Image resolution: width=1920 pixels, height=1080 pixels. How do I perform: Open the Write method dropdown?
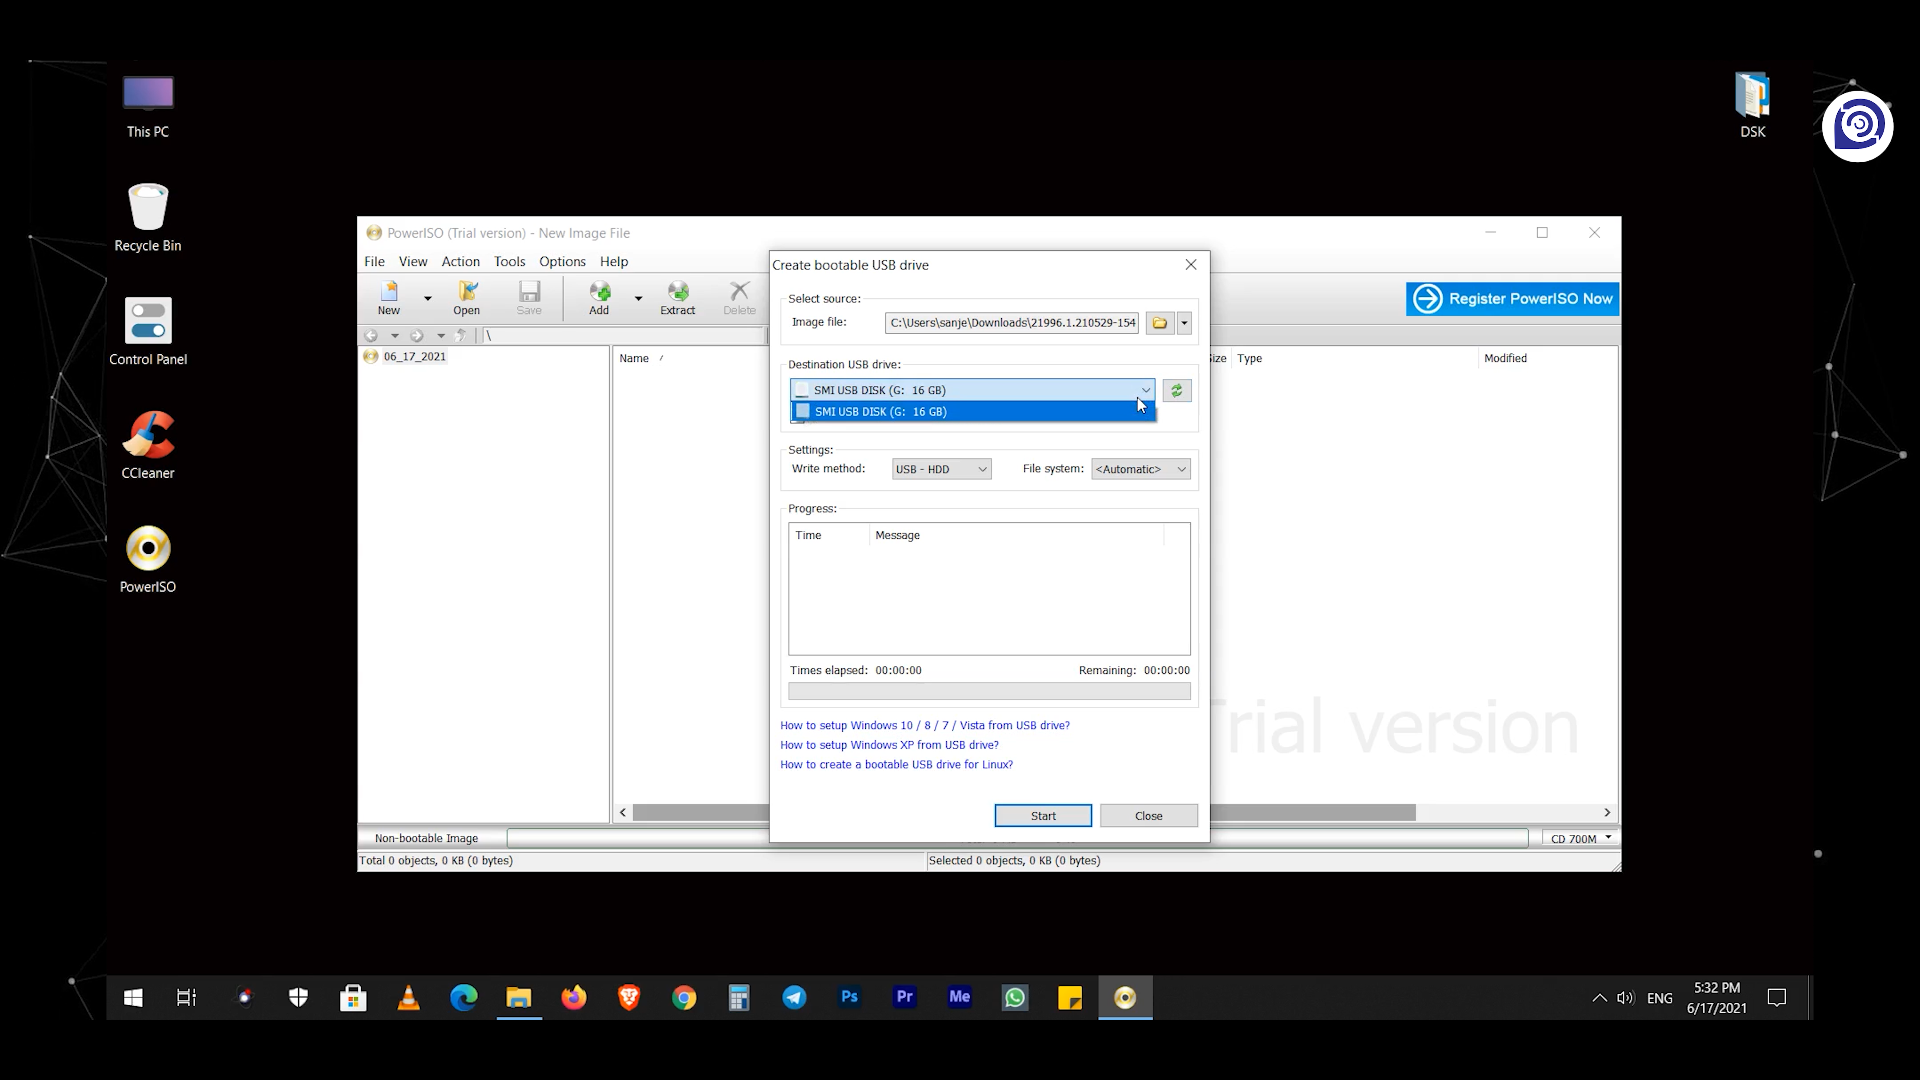tap(942, 470)
